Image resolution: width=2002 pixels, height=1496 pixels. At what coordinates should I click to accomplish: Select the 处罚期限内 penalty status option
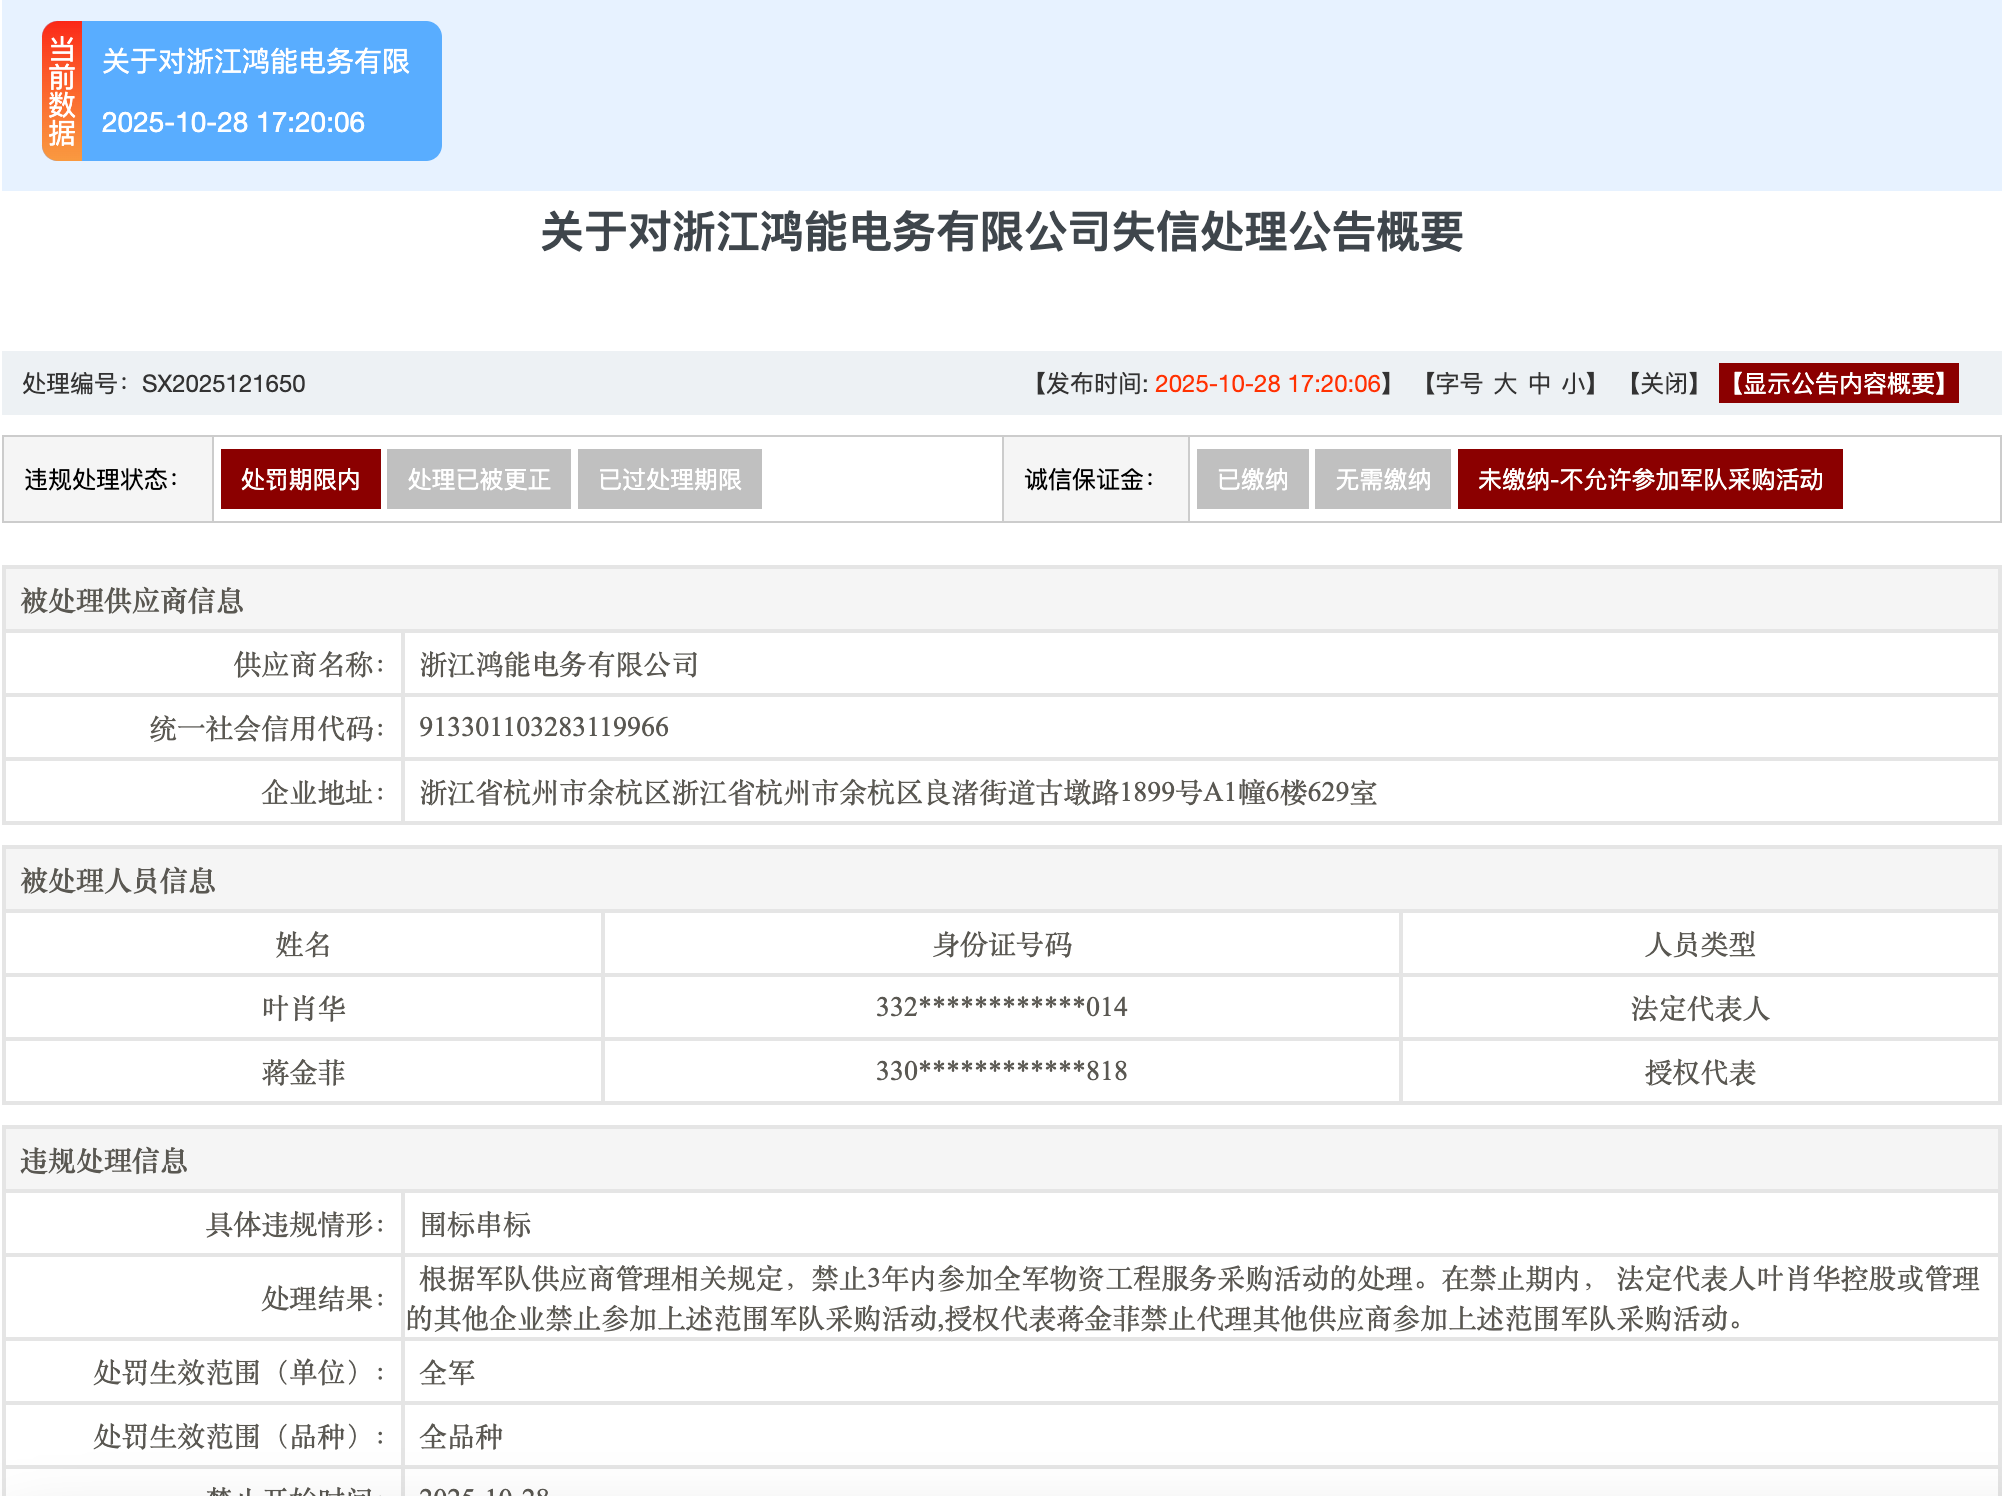(x=300, y=479)
